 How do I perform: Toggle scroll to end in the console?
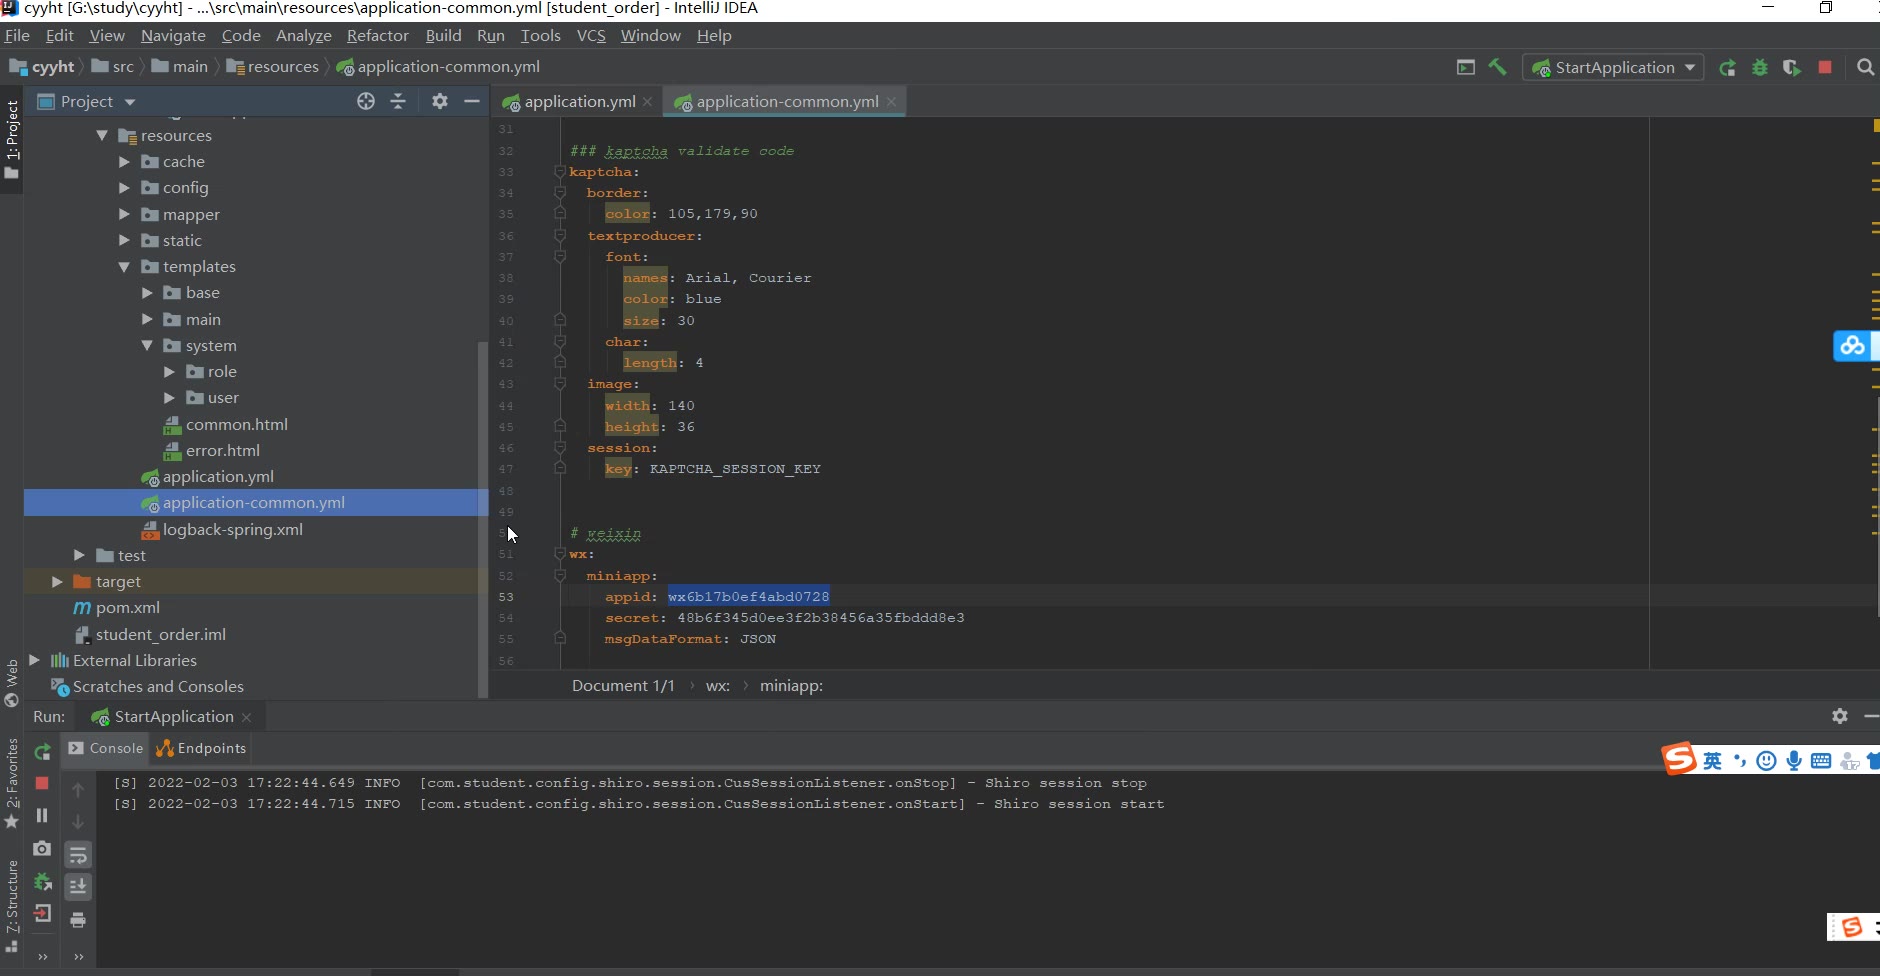click(x=78, y=887)
